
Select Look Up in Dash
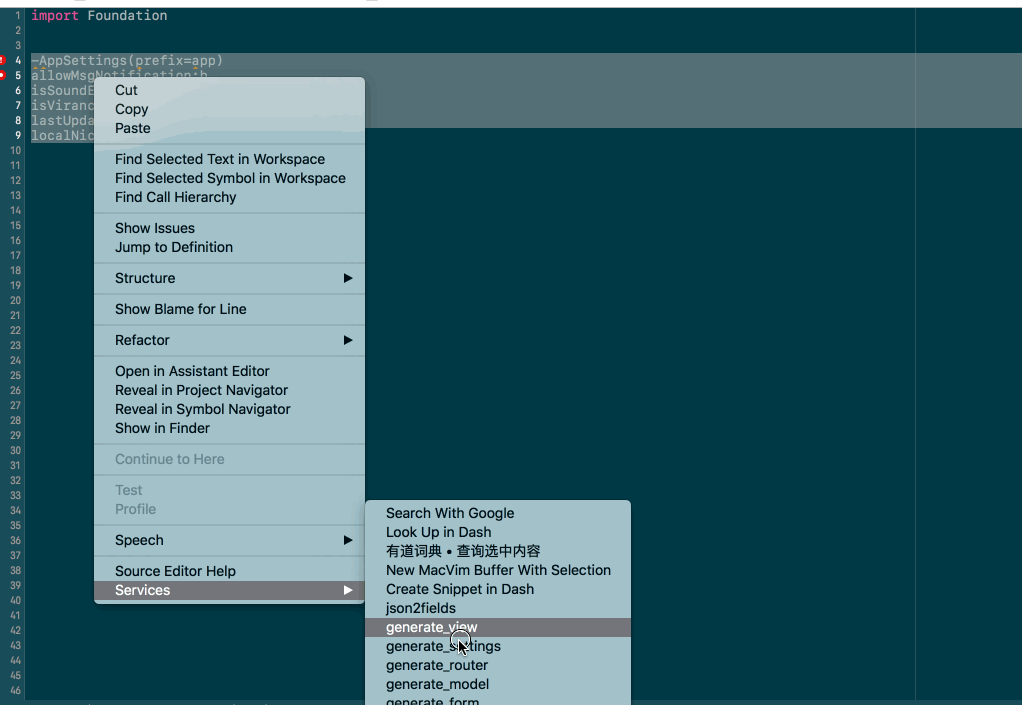pos(498,532)
